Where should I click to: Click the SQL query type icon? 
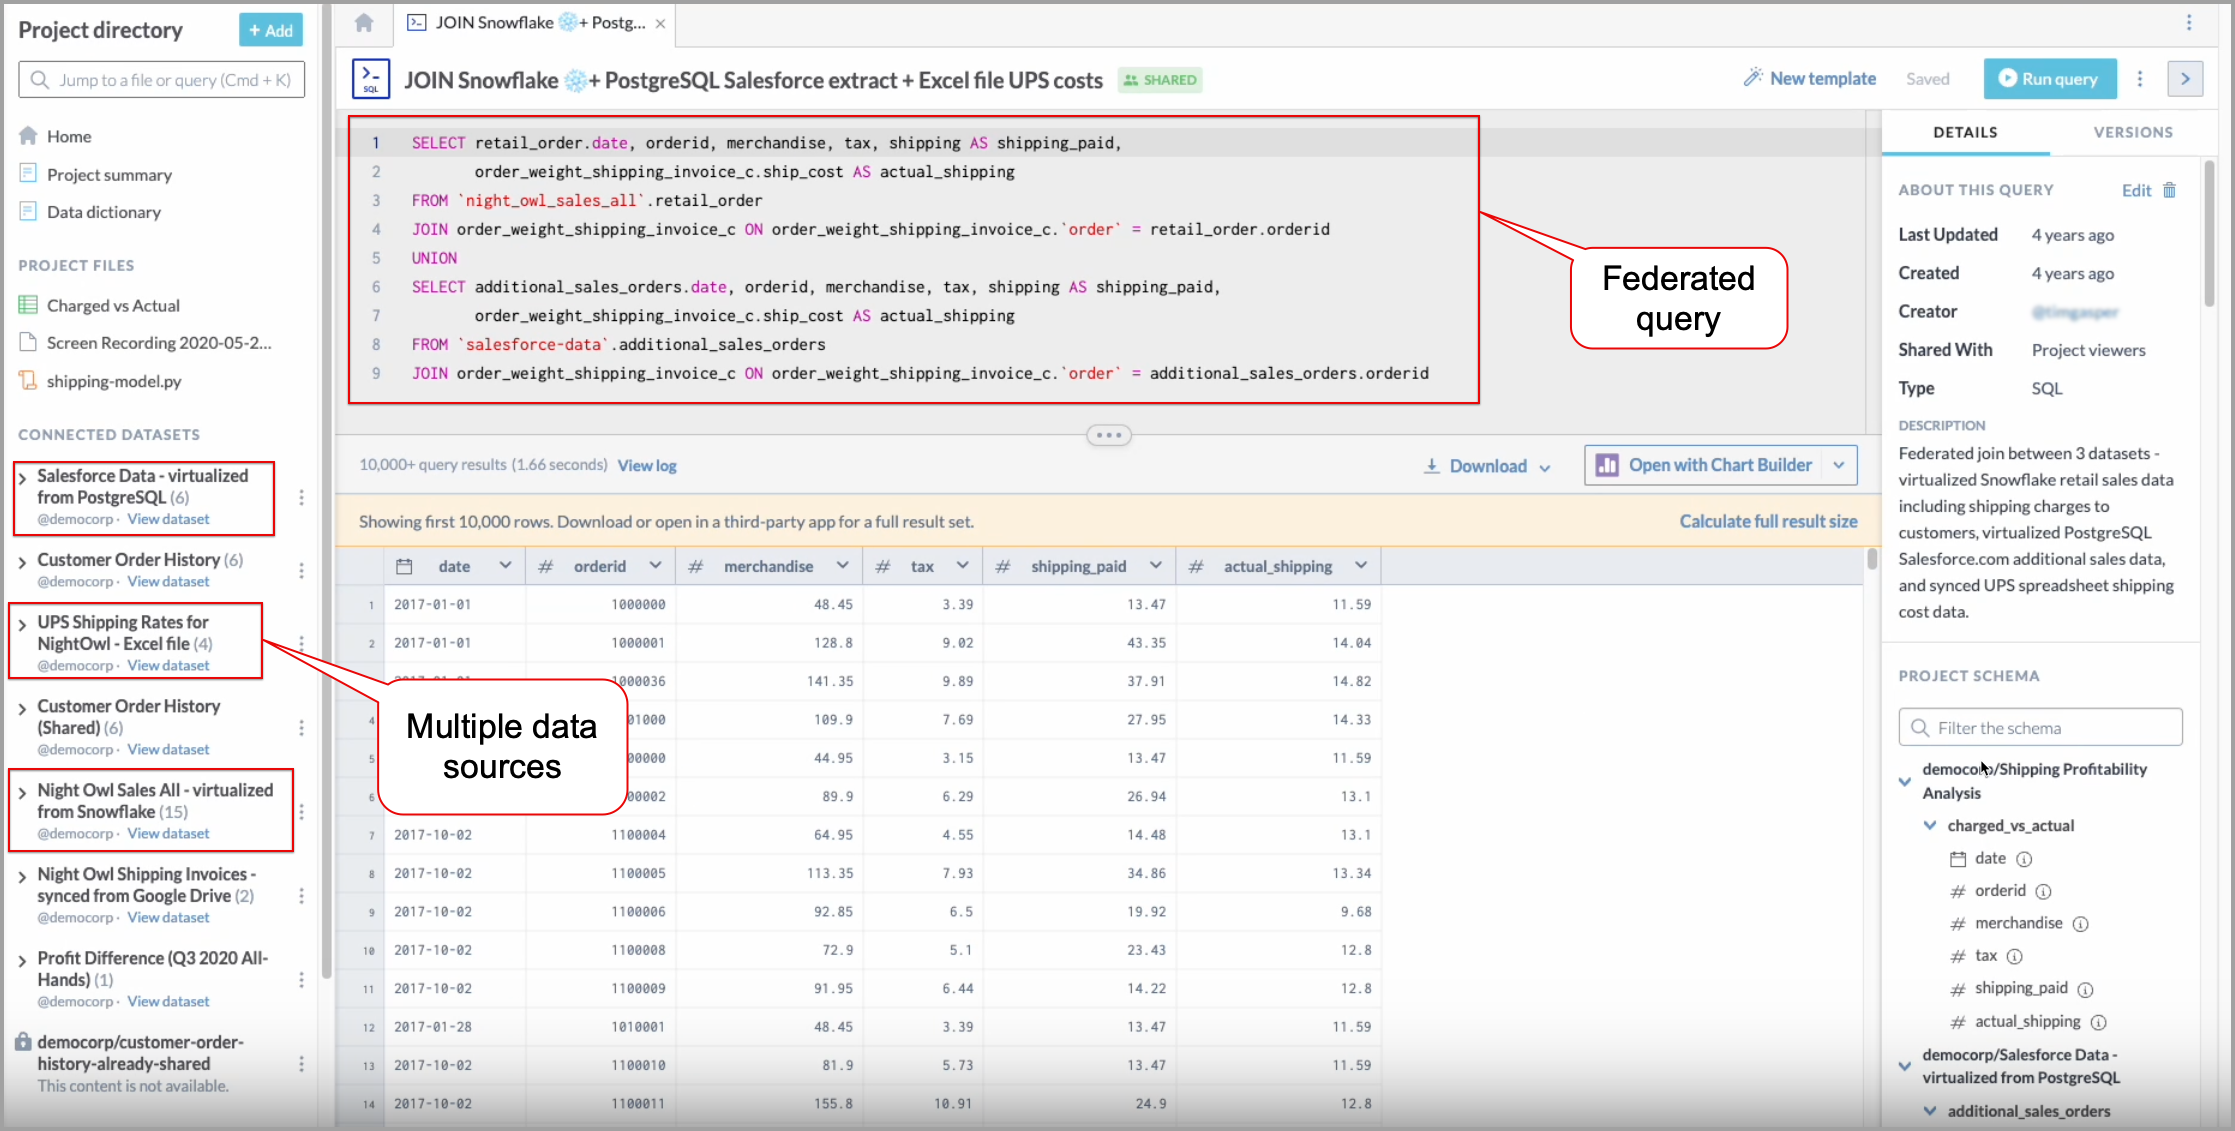point(371,79)
